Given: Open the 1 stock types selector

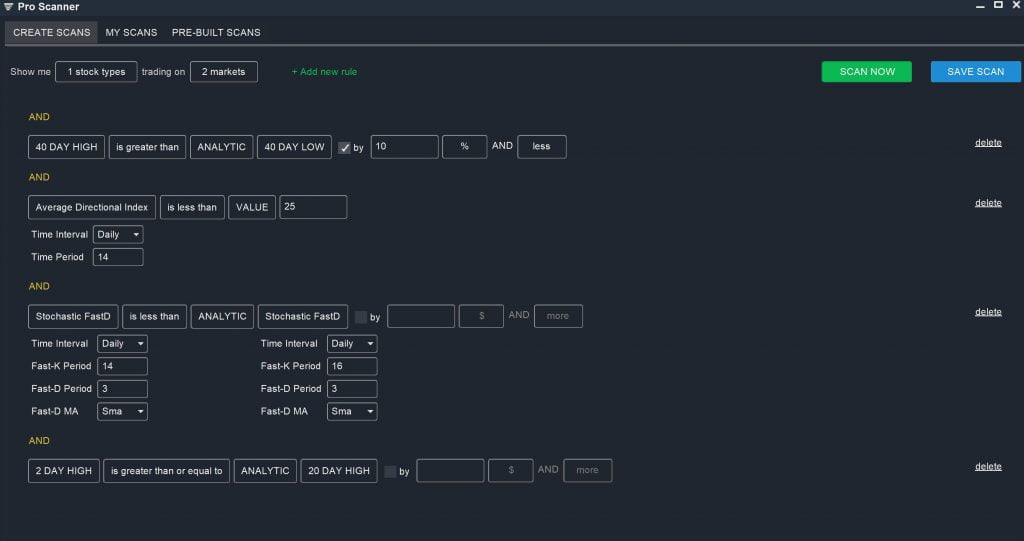Looking at the screenshot, I should pos(96,72).
